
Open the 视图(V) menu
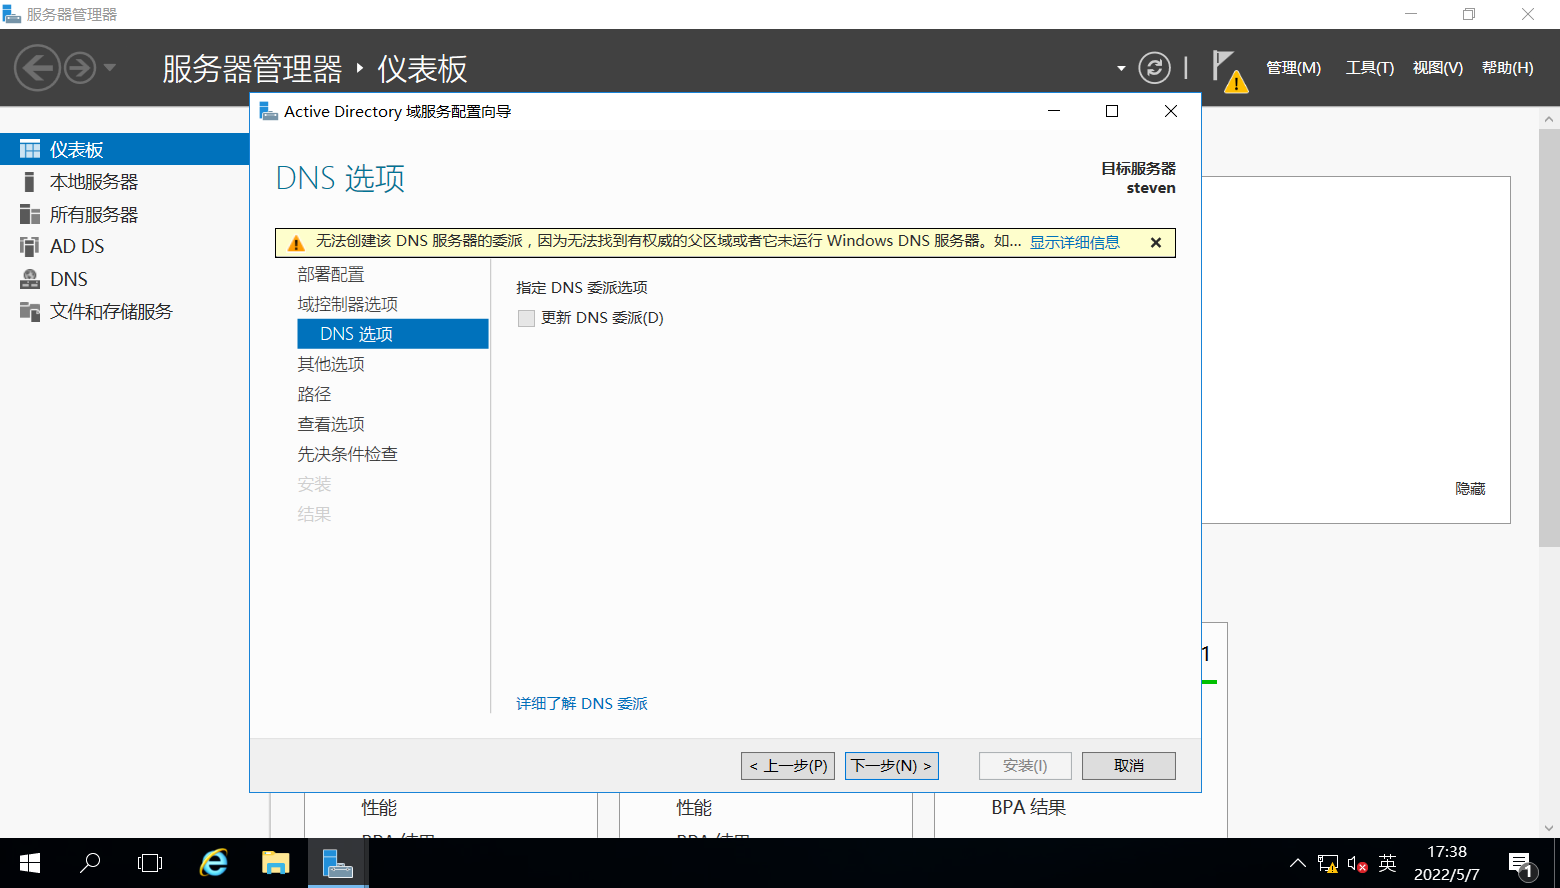[x=1437, y=68]
